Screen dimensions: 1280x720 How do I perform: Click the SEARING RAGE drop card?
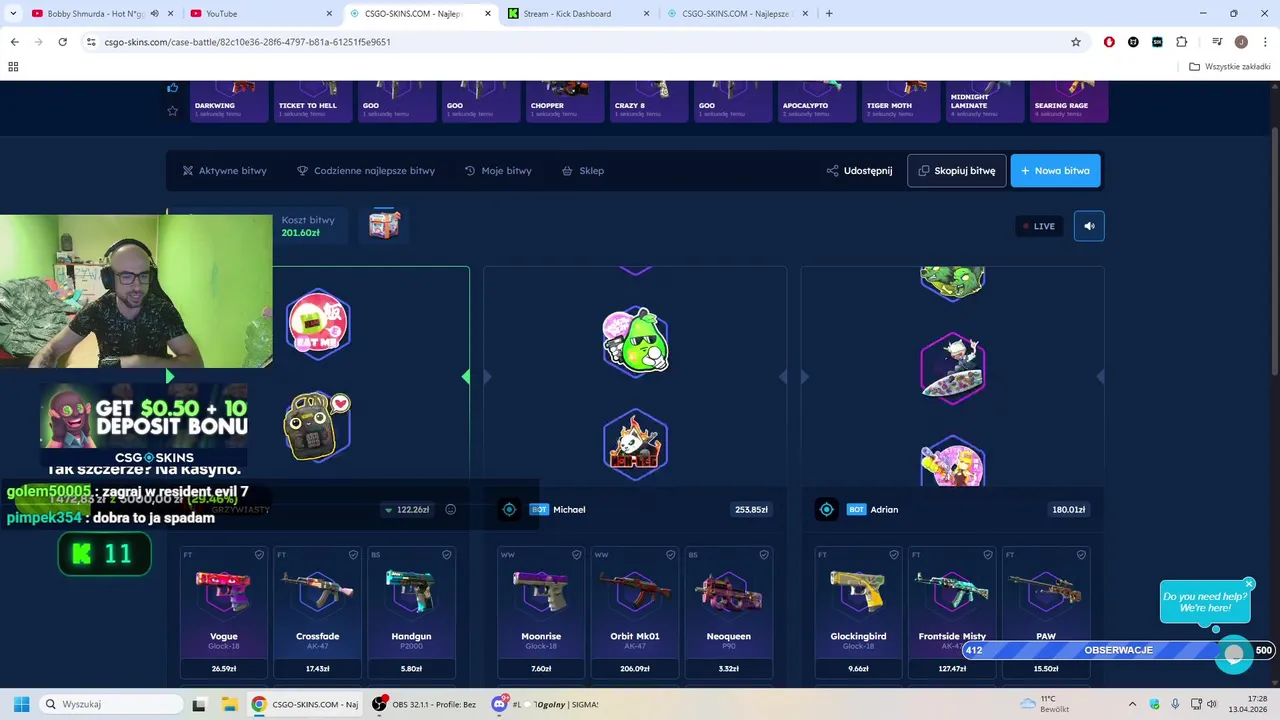click(1068, 101)
